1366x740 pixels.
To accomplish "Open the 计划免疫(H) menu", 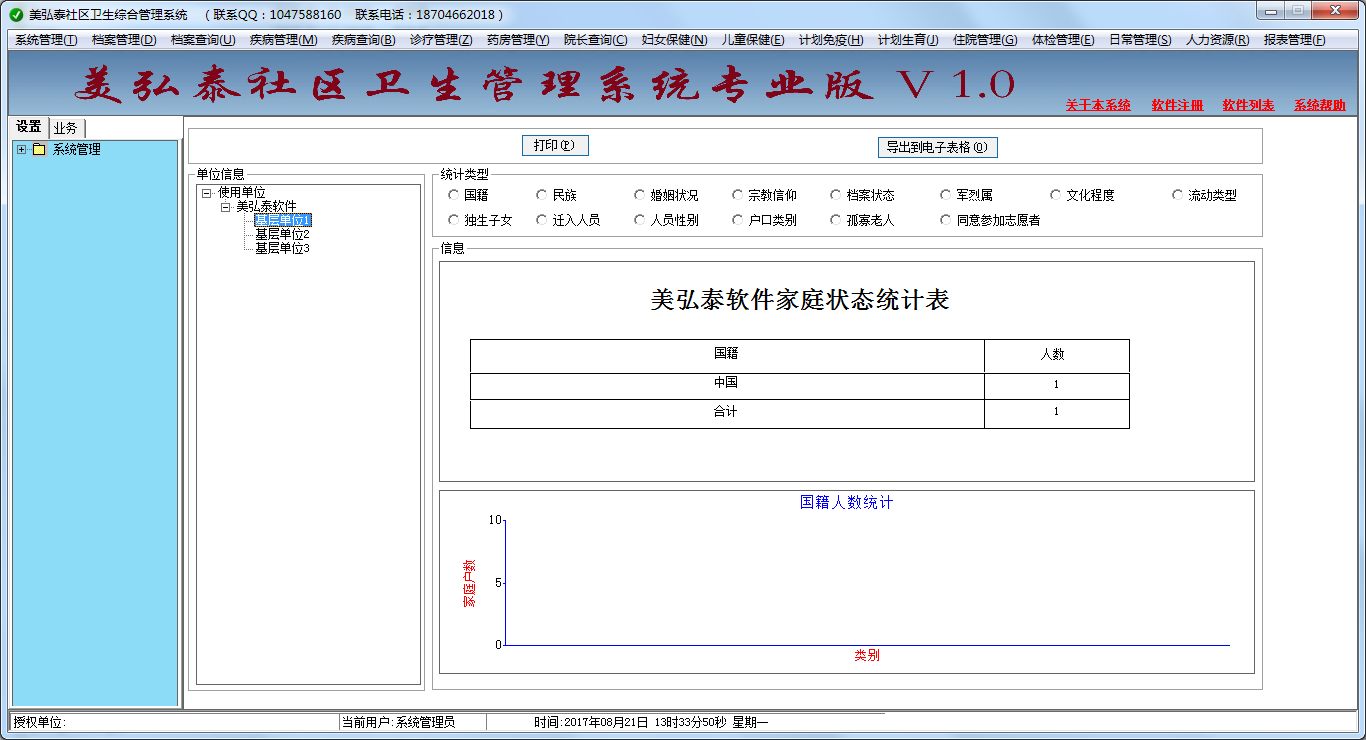I will point(831,40).
